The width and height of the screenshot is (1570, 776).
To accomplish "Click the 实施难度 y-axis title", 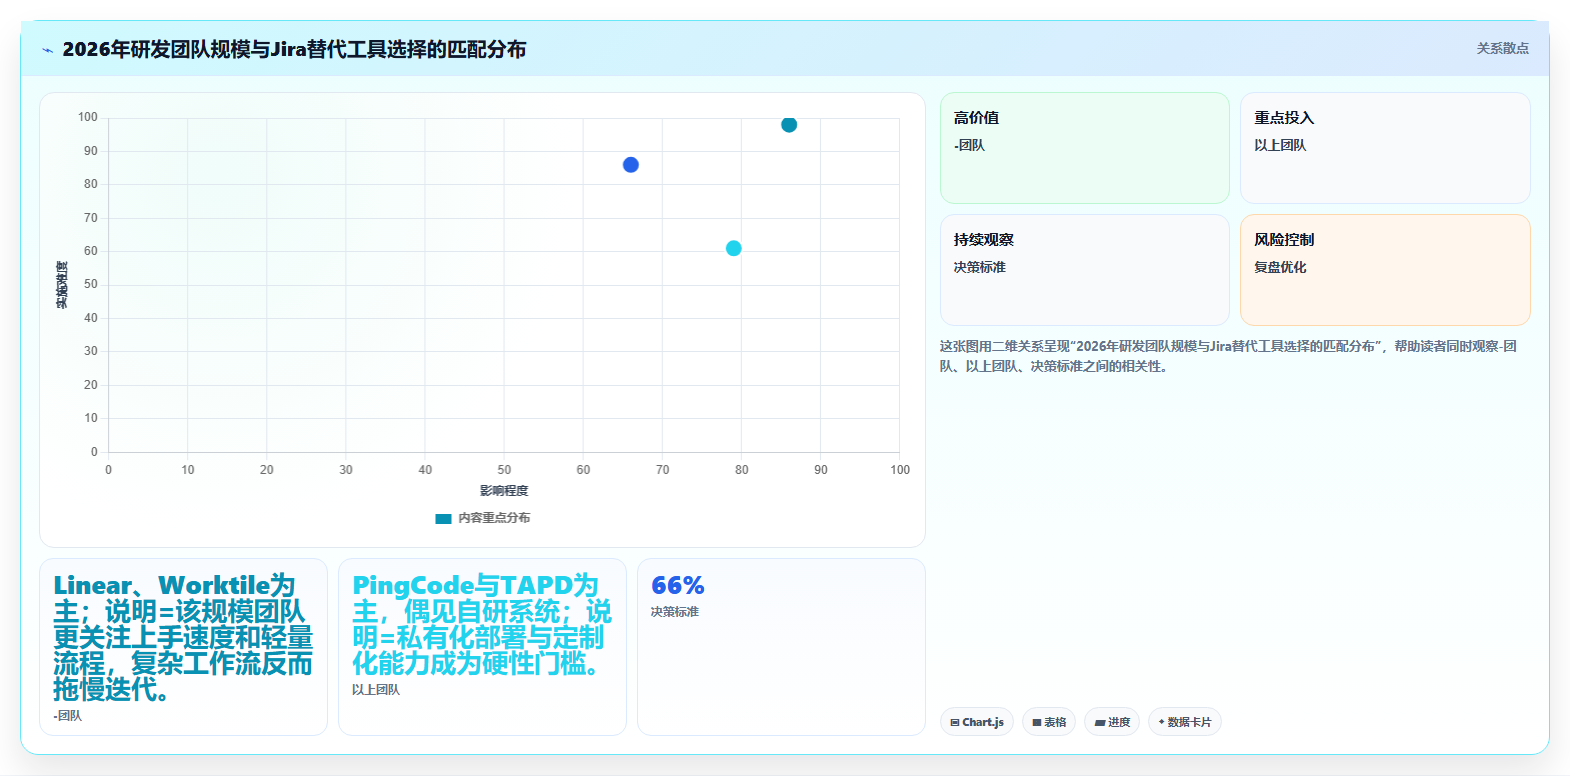I will [62, 285].
